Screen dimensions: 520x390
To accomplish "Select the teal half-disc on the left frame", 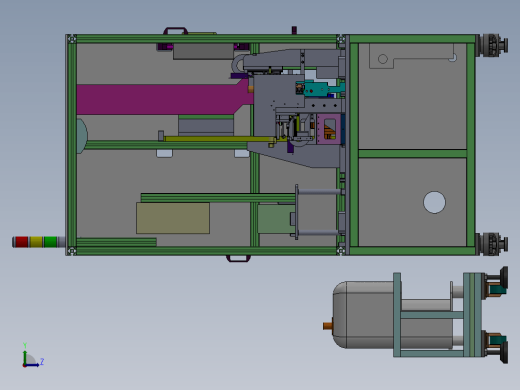I will point(82,136).
